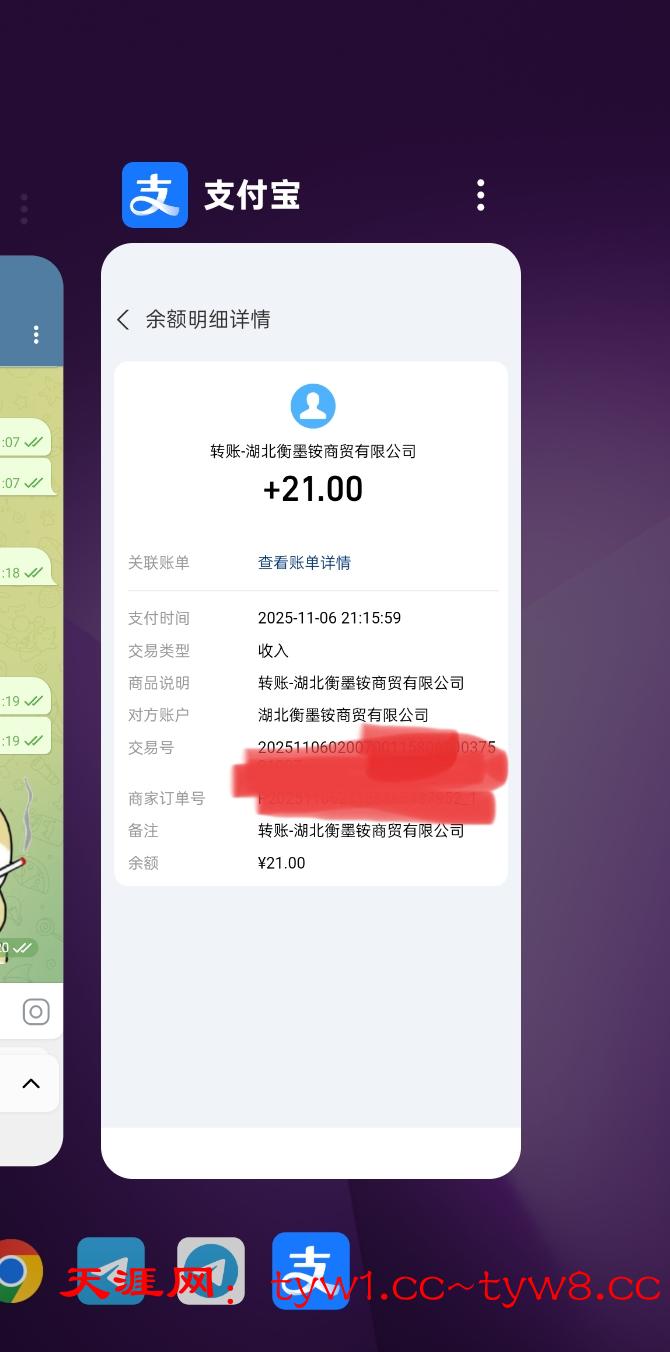670x1352 pixels.
Task: Select the 支付宝 app title text
Action: [252, 195]
